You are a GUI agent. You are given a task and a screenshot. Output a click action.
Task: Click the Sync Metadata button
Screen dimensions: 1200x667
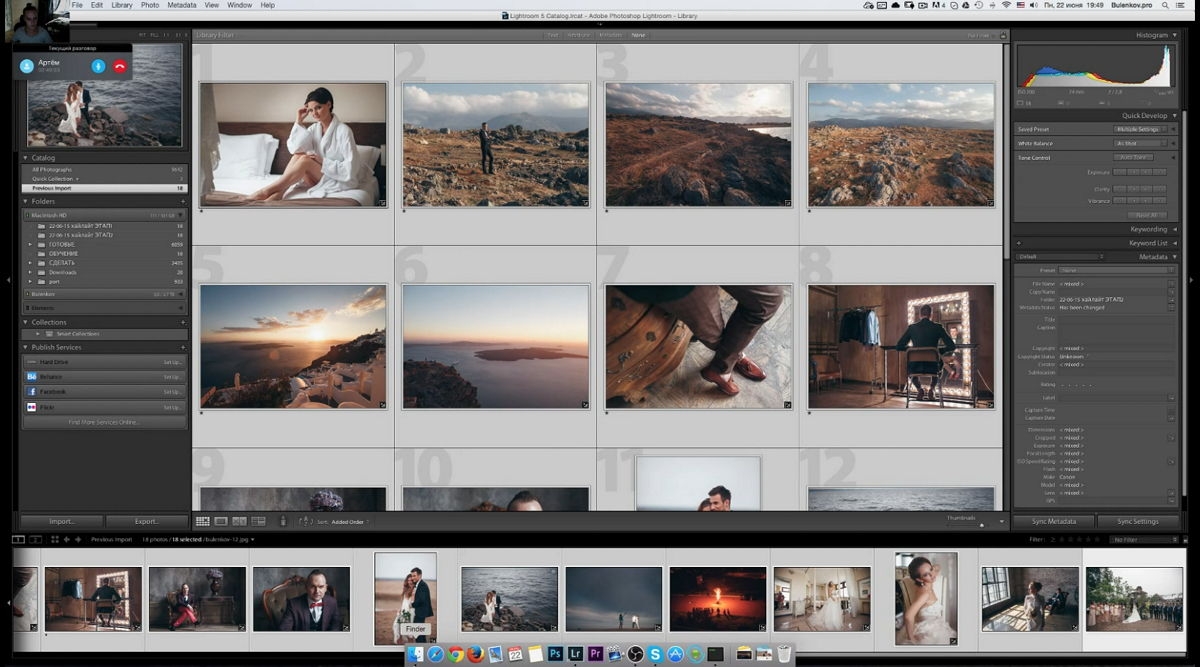pyautogui.click(x=1054, y=522)
